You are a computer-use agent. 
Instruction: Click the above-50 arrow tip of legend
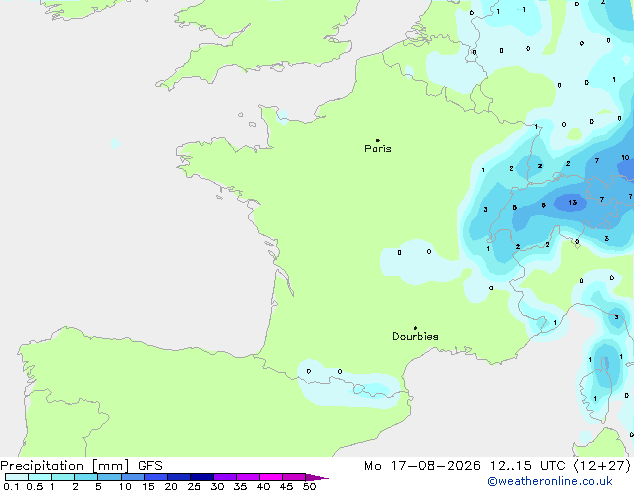tap(317, 477)
